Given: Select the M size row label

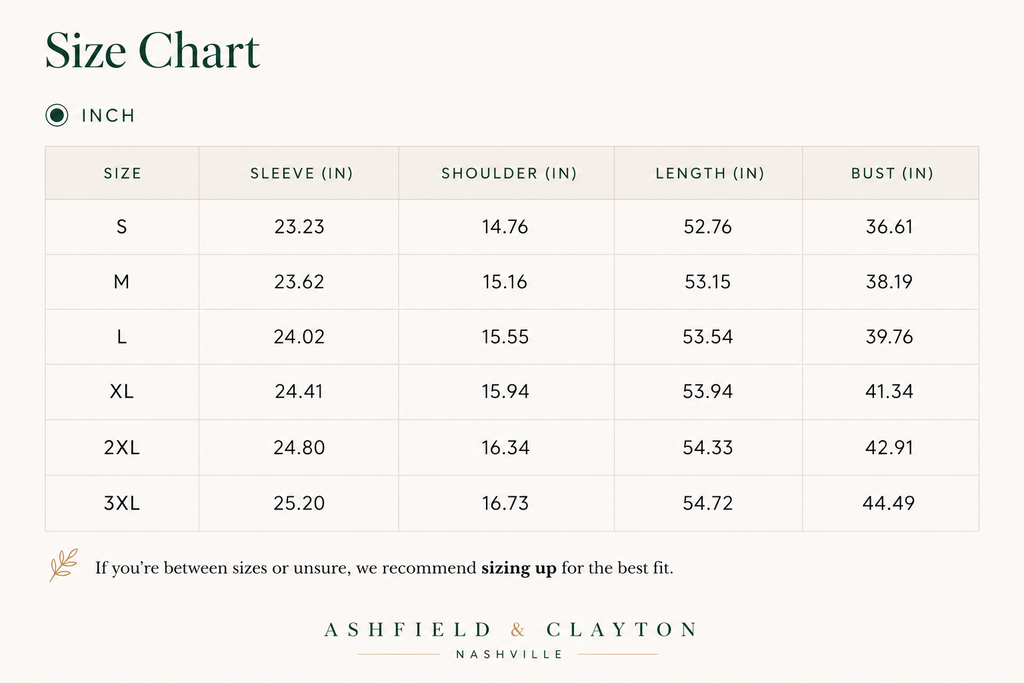Looking at the screenshot, I should 121,281.
